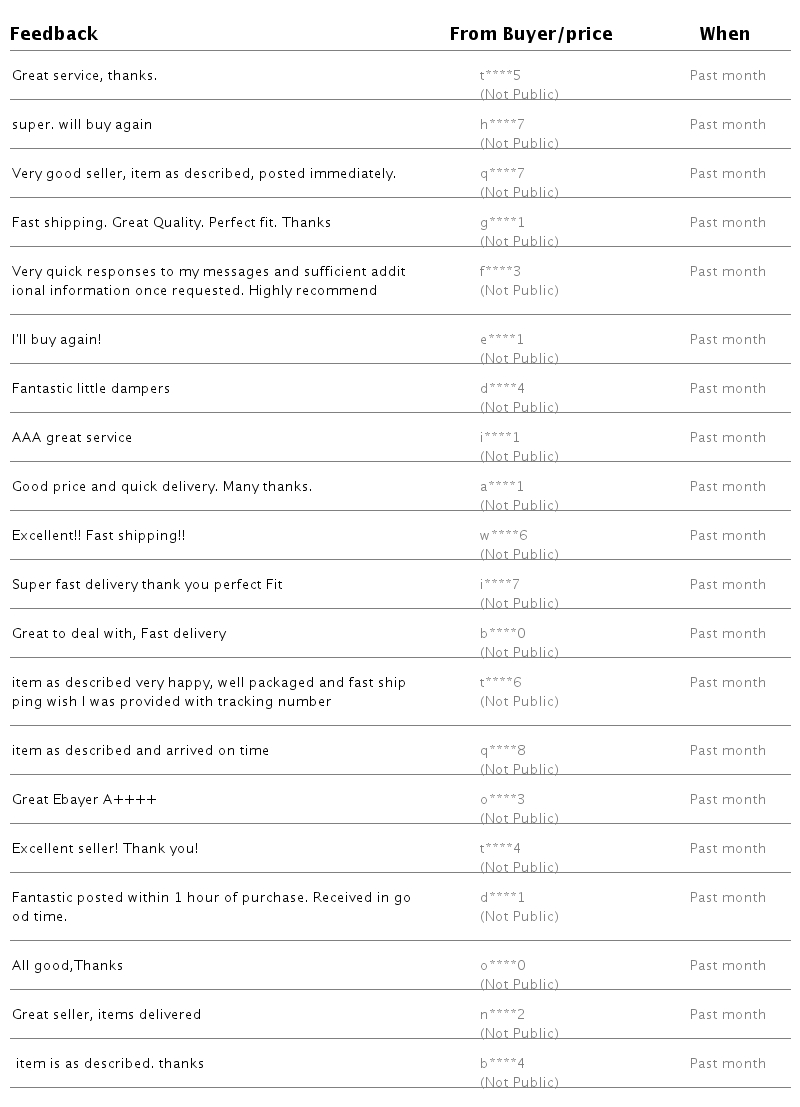800x1107 pixels.
Task: Select 'Great seller, items delivered' comment
Action: coord(106,1015)
